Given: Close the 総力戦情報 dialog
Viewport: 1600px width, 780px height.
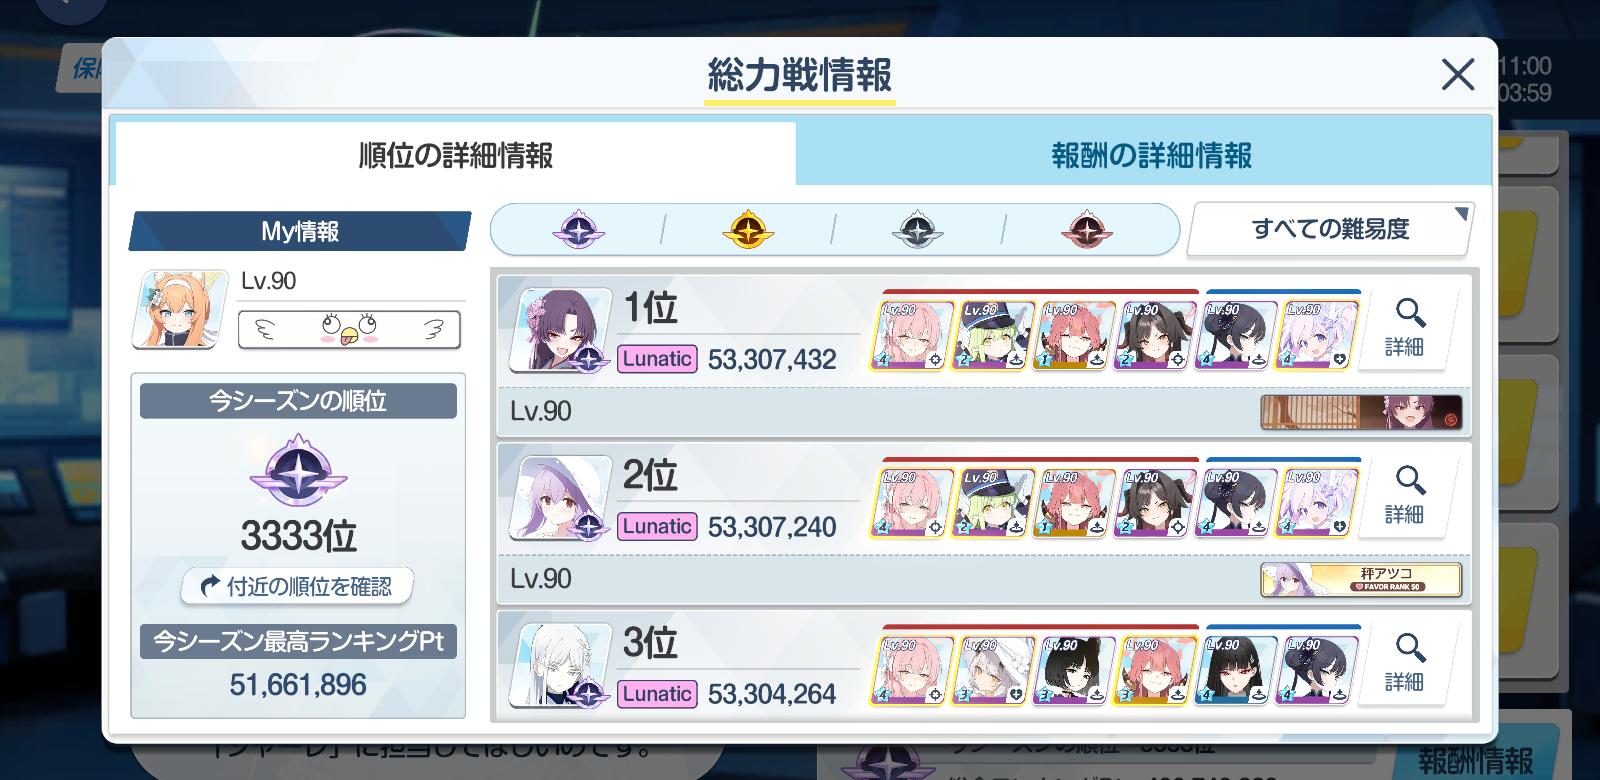Looking at the screenshot, I should tap(1458, 75).
